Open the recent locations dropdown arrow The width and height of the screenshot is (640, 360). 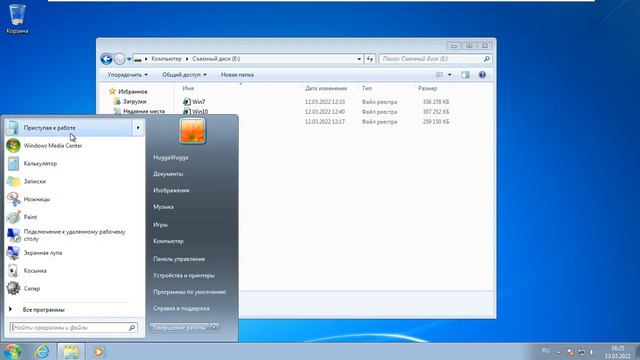click(x=129, y=59)
